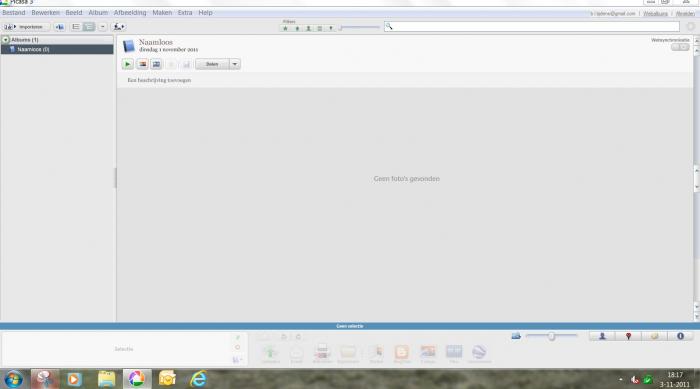700x389 pixels.
Task: Create a photo collage icon under album title
Action: 142,64
